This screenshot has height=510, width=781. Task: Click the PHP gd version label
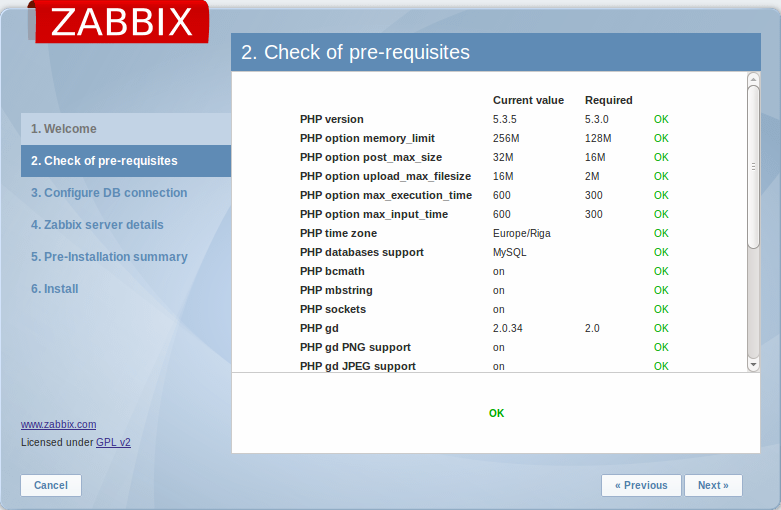(319, 328)
